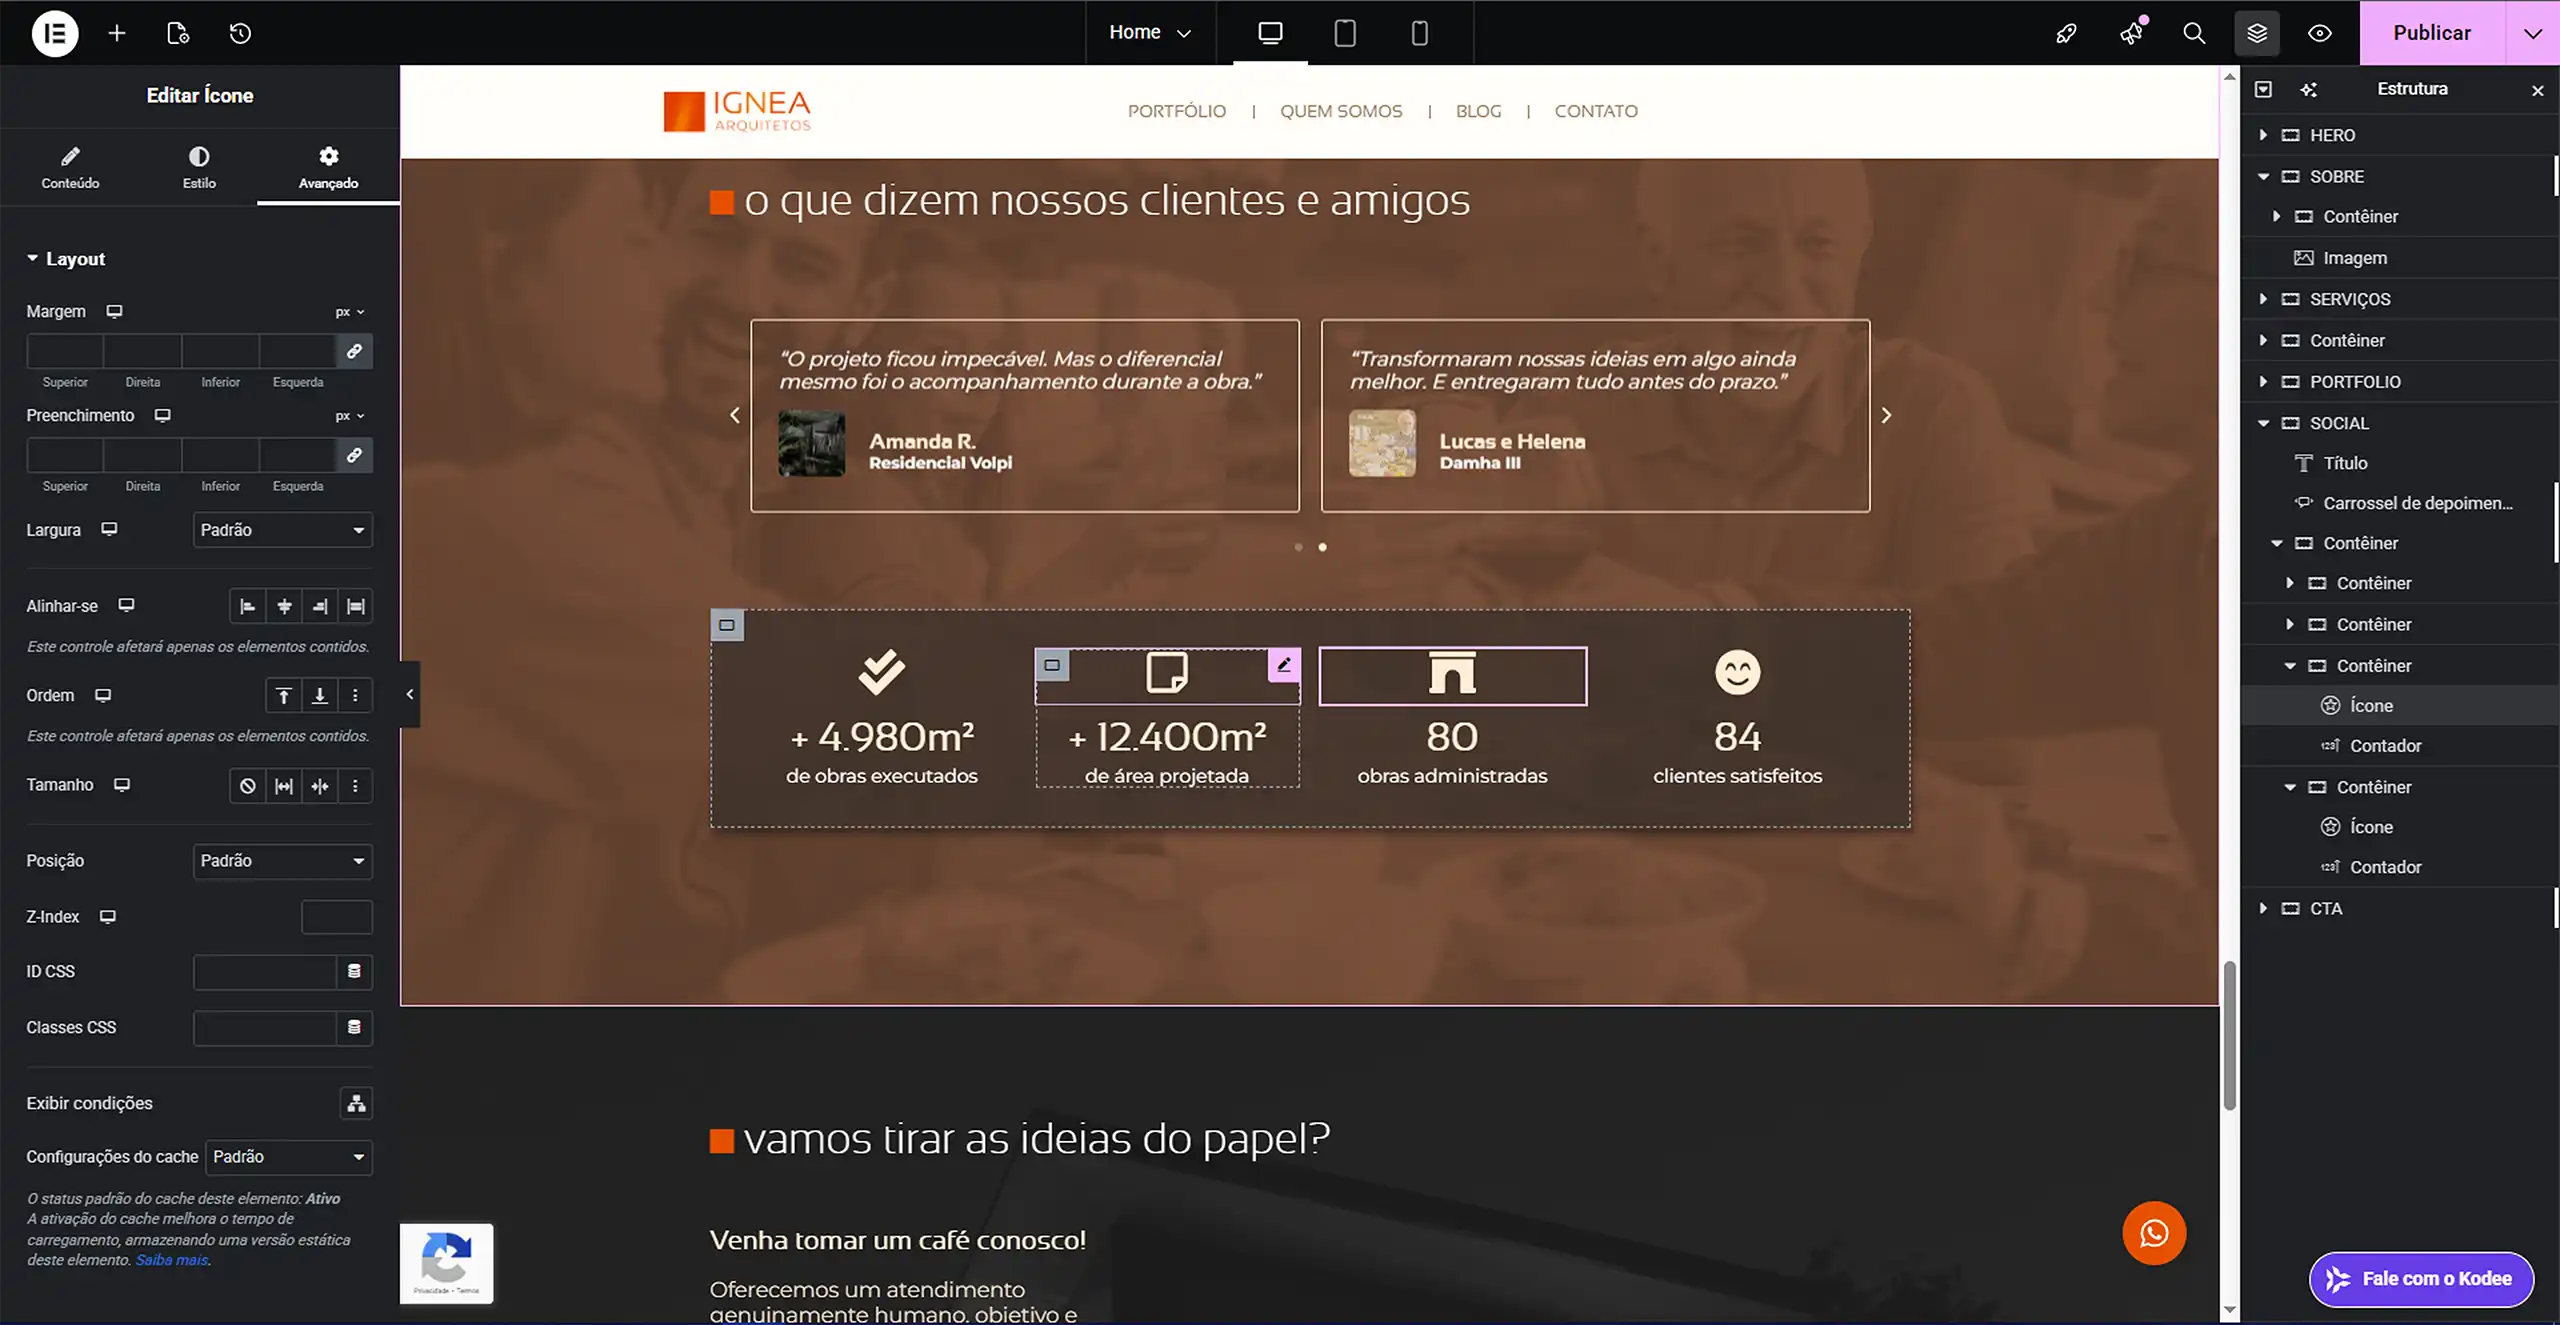This screenshot has height=1325, width=2560.
Task: Open the revision history icon
Action: coord(240,33)
